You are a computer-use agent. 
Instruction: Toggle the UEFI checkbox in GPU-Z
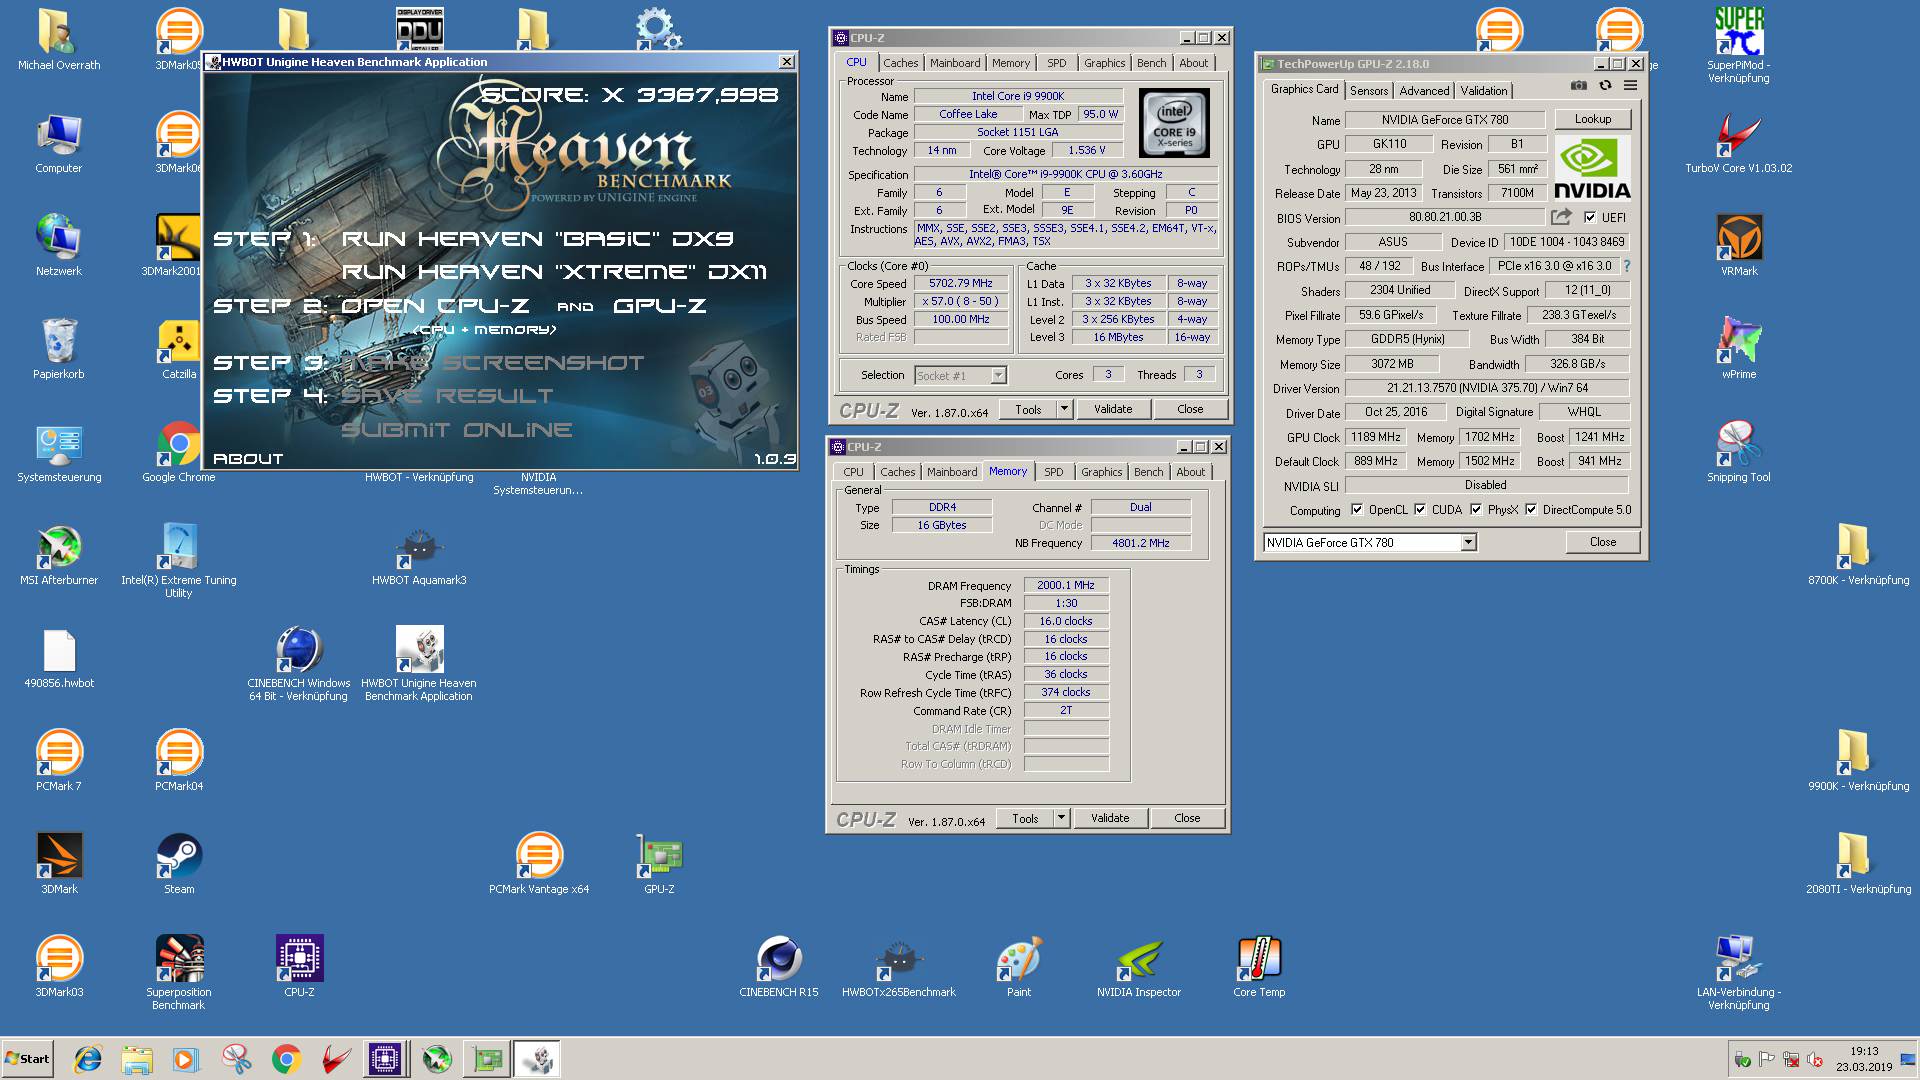click(x=1590, y=217)
